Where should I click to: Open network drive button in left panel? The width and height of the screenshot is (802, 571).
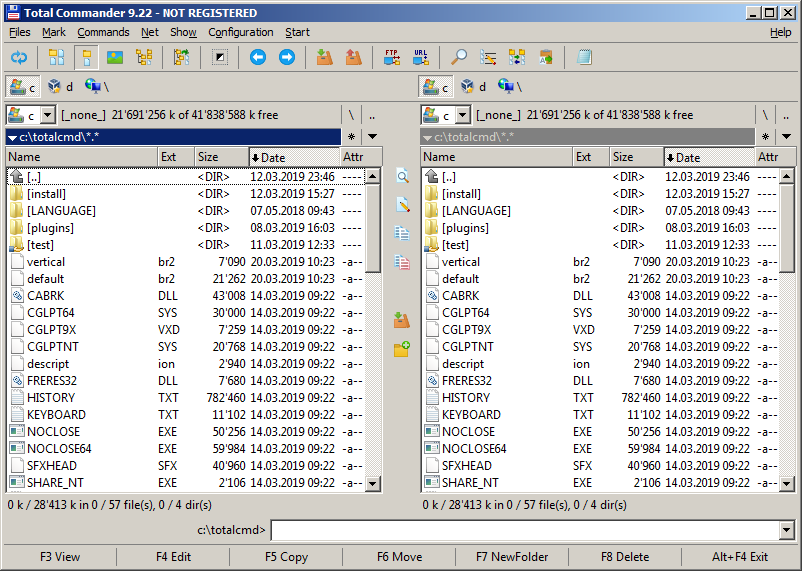[x=97, y=87]
